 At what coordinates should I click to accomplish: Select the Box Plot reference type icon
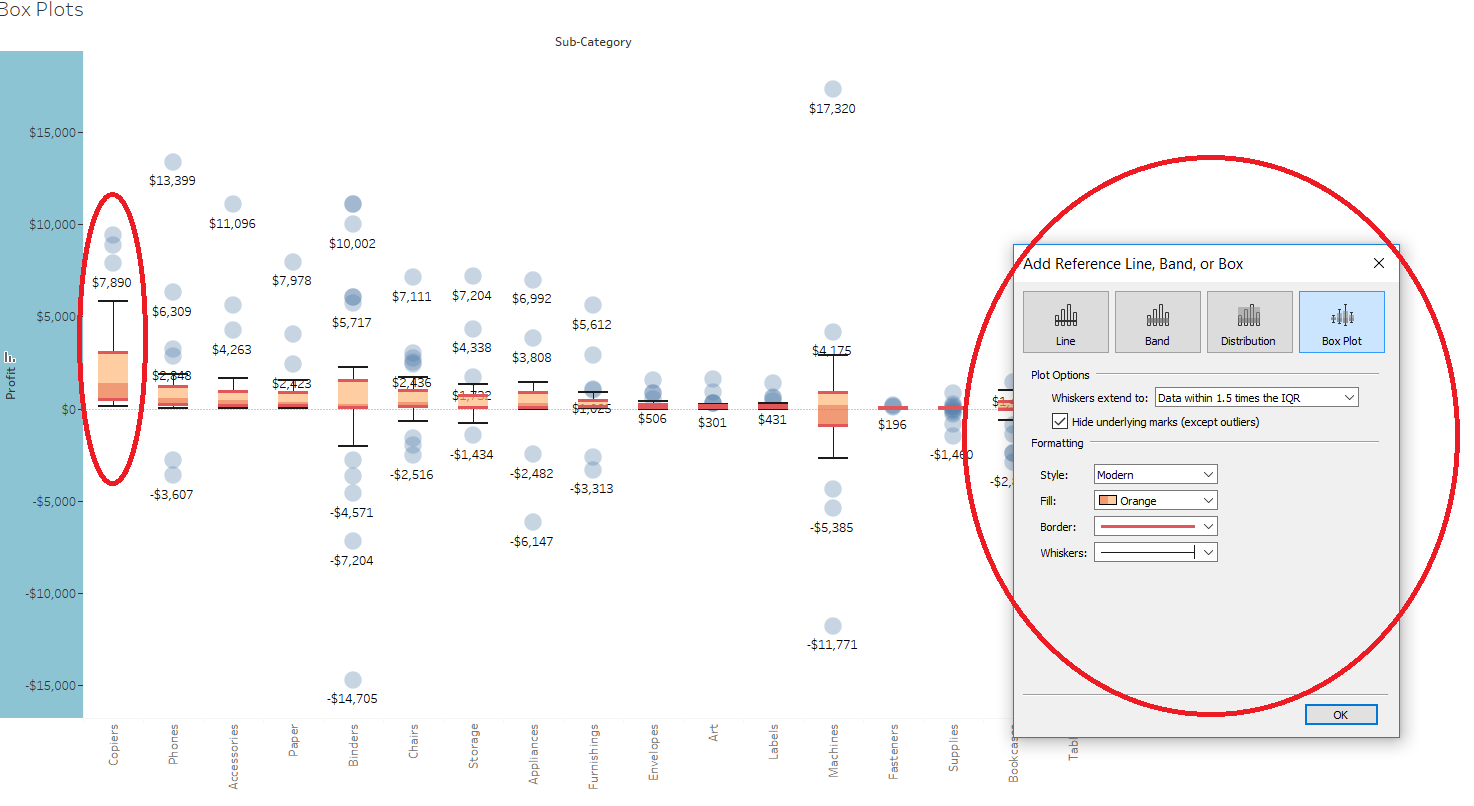(1341, 321)
